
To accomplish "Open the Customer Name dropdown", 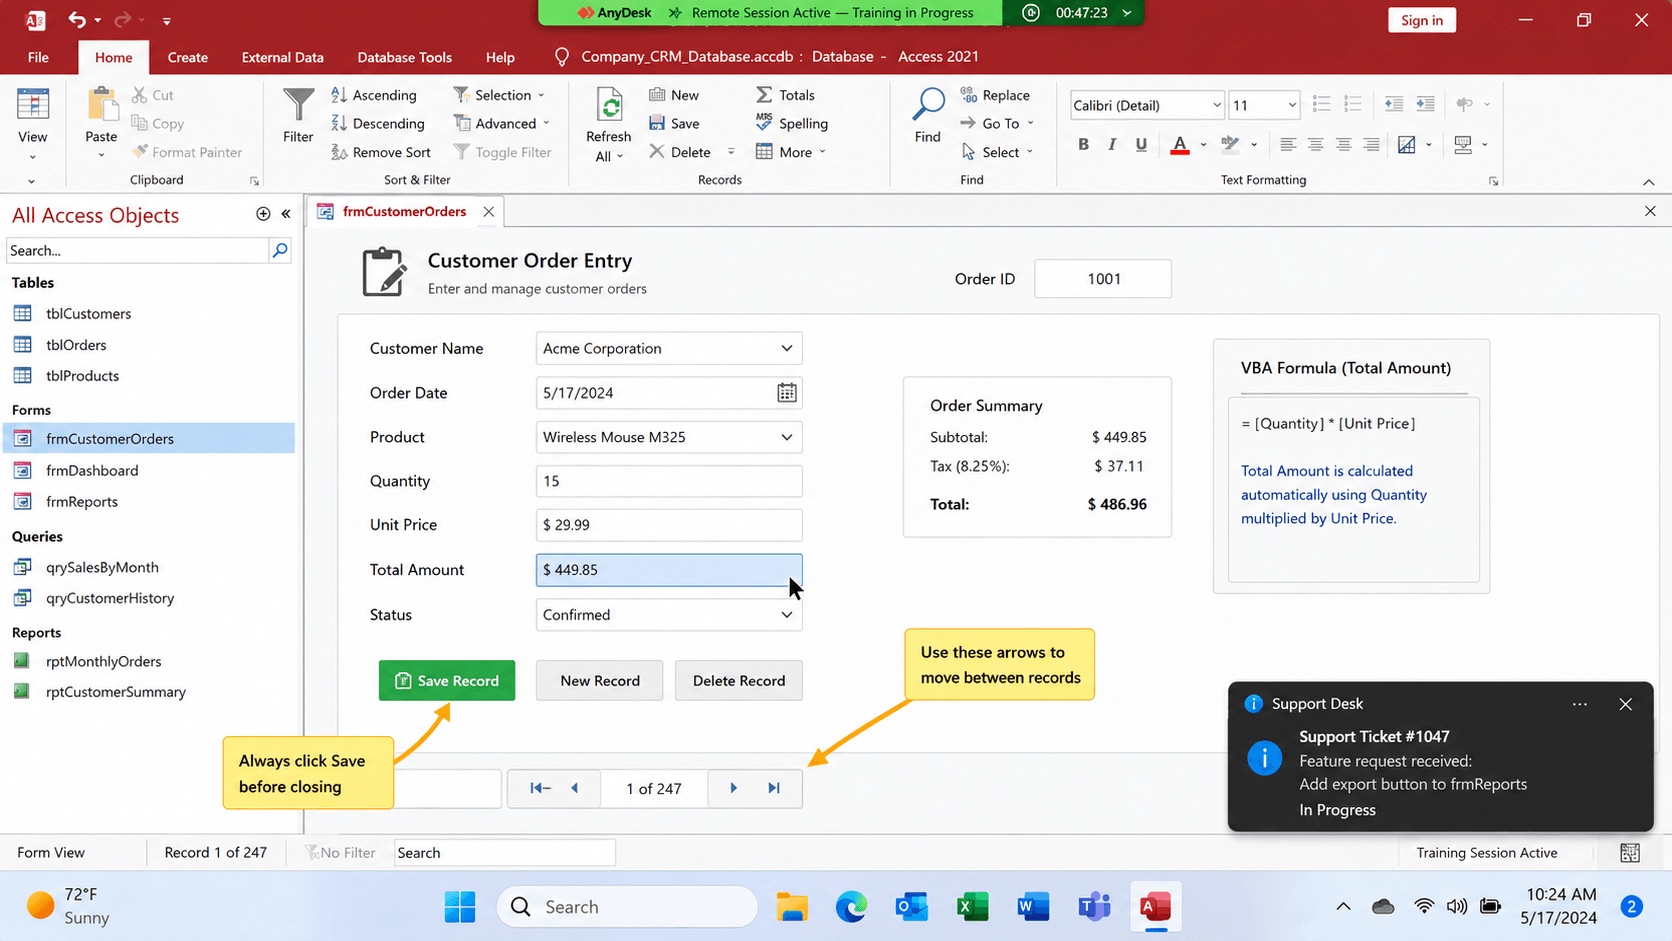I will click(x=787, y=348).
